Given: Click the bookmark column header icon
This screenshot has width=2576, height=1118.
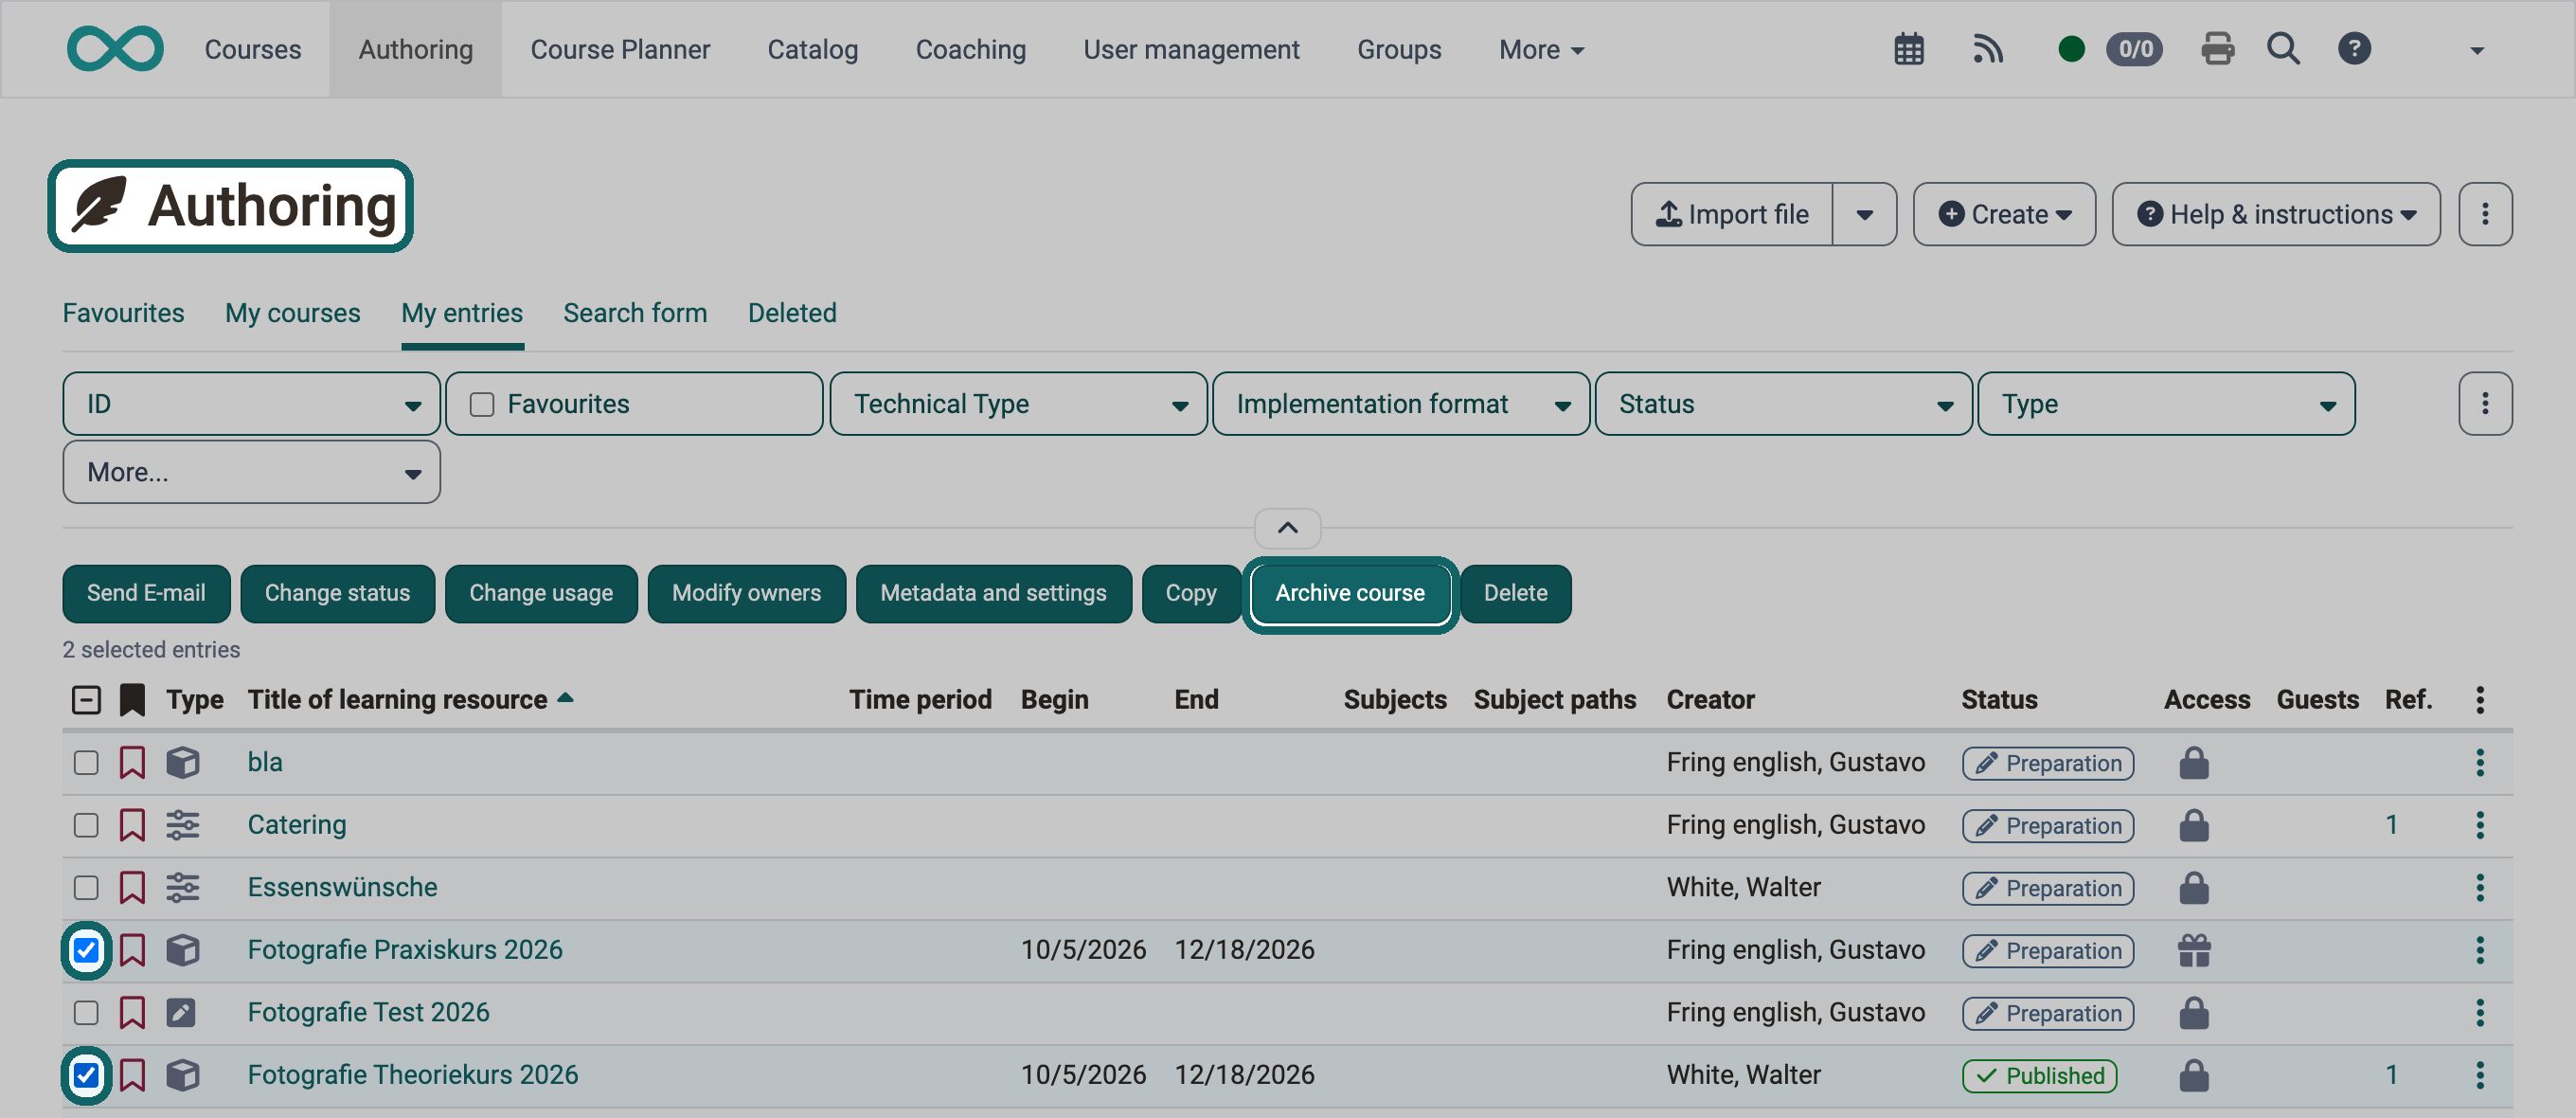Looking at the screenshot, I should click(132, 700).
